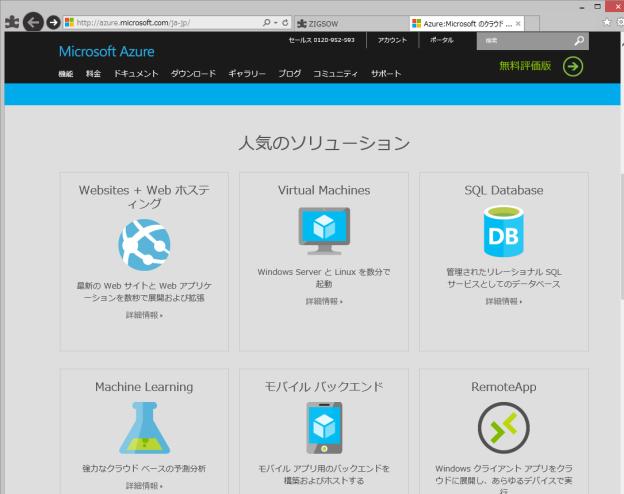Click the Virtual Machines heading

coord(324,190)
